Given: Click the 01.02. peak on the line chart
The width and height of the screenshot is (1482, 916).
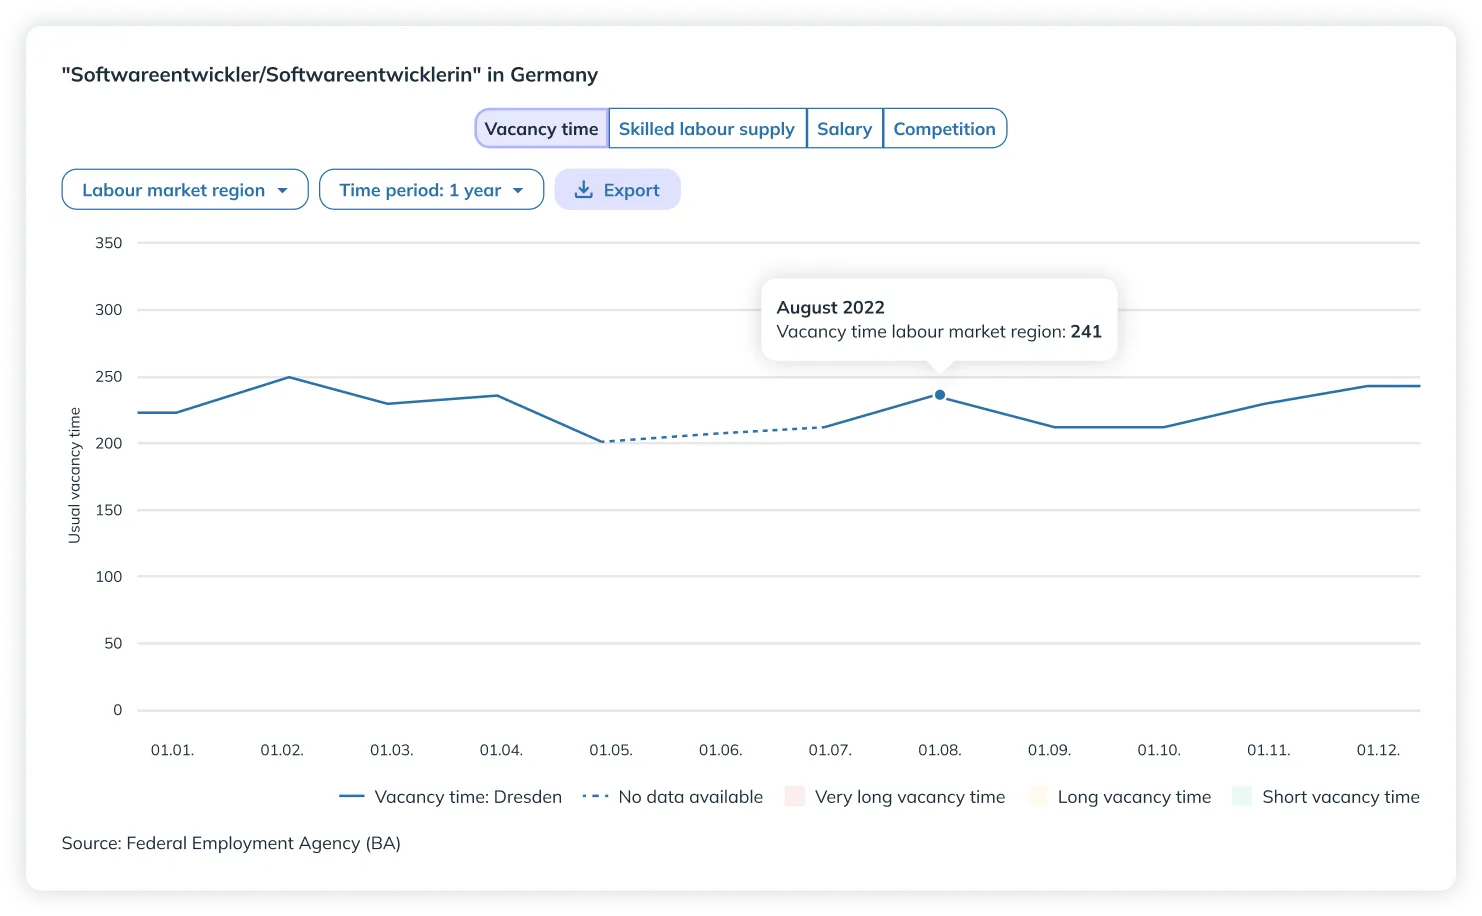Looking at the screenshot, I should tap(288, 377).
